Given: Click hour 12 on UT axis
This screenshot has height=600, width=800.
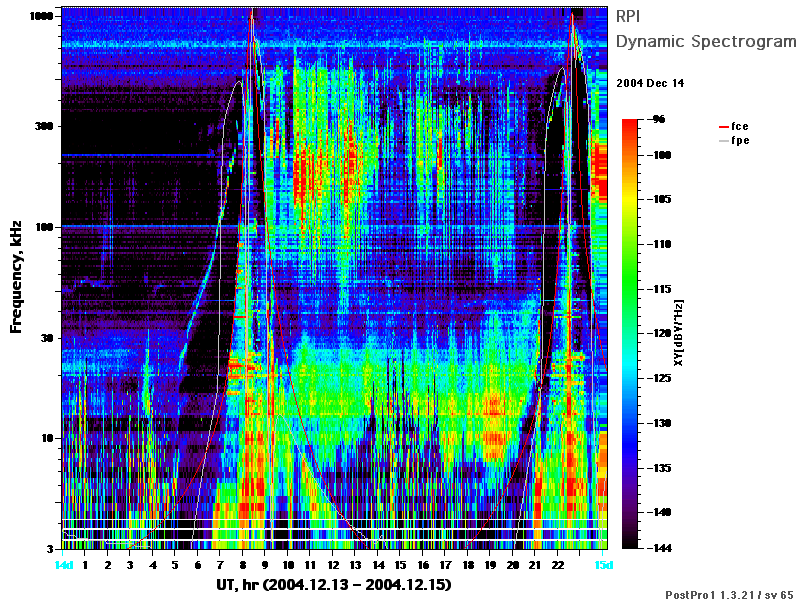Looking at the screenshot, I should (333, 565).
